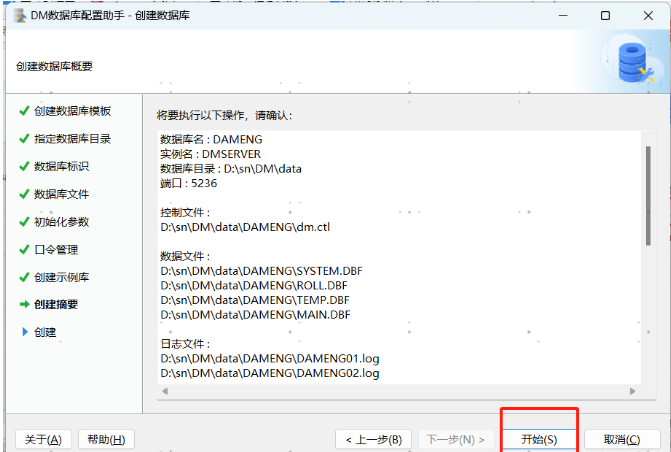Select 创建 final step in sidebar
671x452 pixels.
(45, 332)
